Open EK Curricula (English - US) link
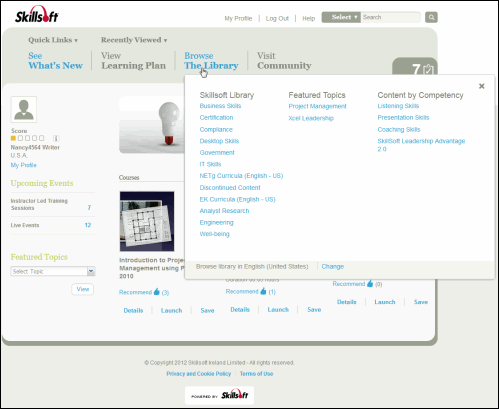The height and width of the screenshot is (409, 499). (x=238, y=199)
